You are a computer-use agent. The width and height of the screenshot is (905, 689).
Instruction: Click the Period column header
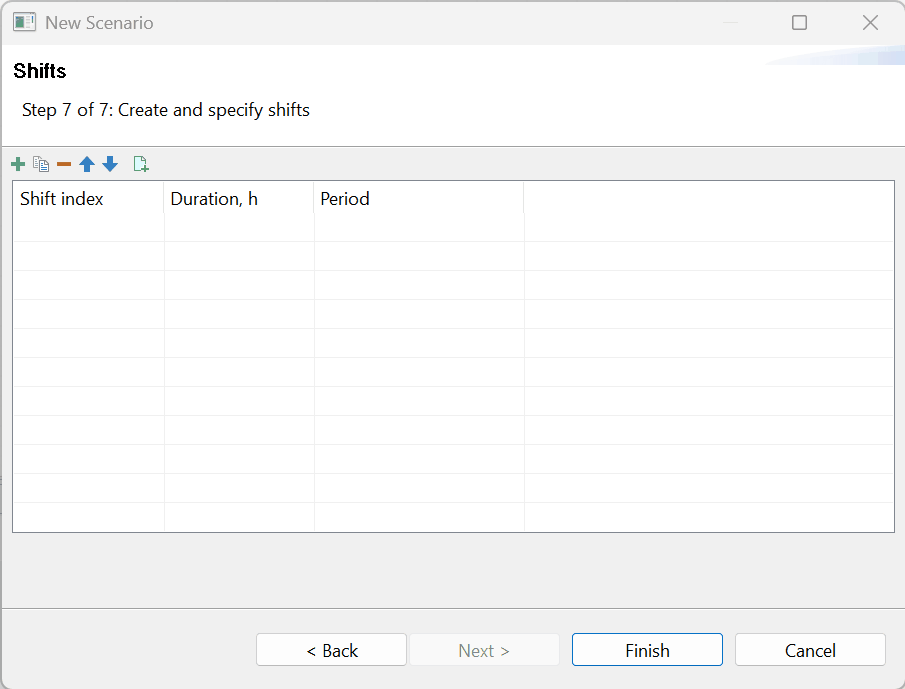click(419, 199)
